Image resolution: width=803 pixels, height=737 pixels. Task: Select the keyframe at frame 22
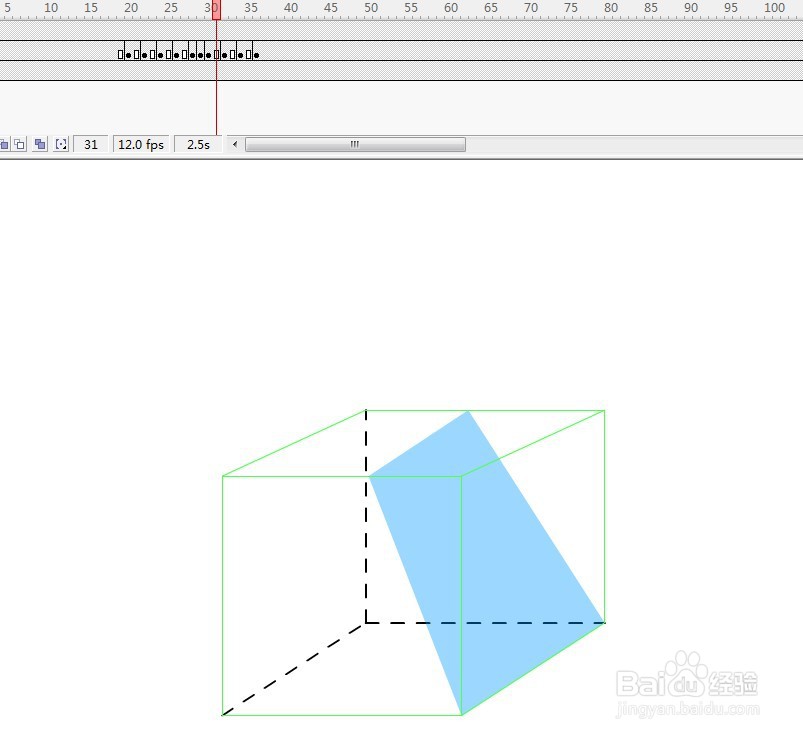click(144, 55)
